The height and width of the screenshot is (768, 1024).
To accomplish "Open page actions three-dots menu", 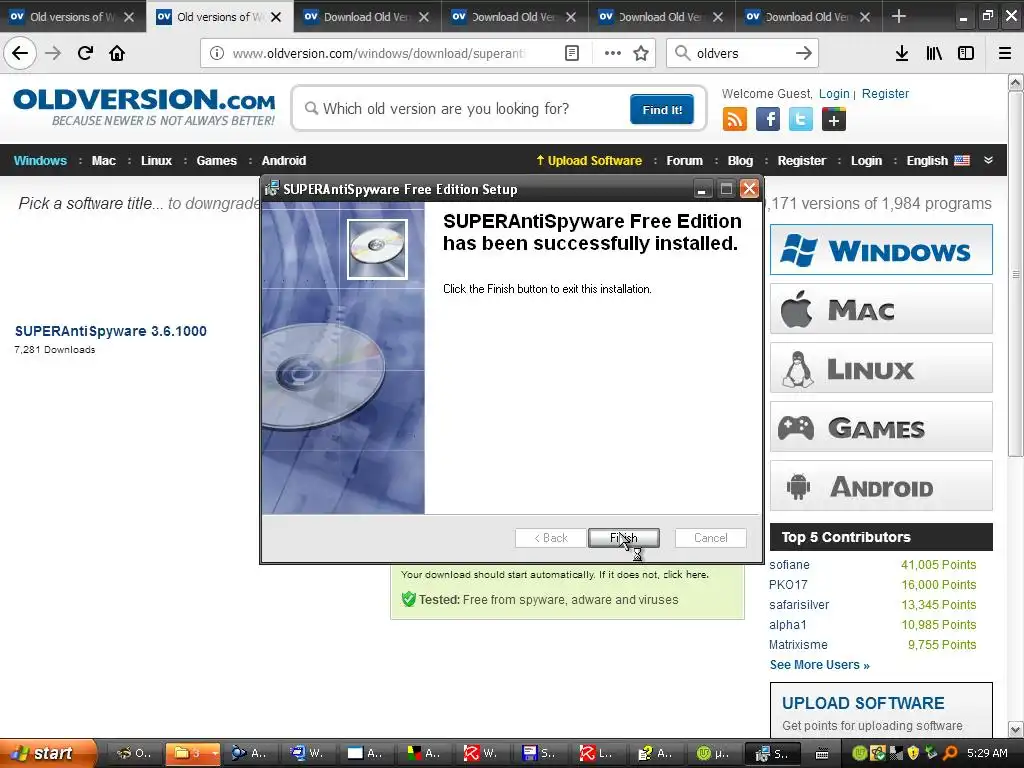I will (612, 53).
